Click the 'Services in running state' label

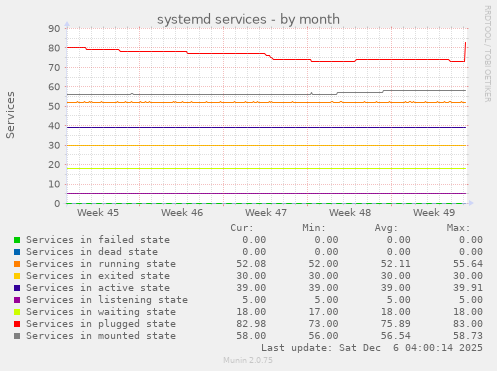[101, 264]
